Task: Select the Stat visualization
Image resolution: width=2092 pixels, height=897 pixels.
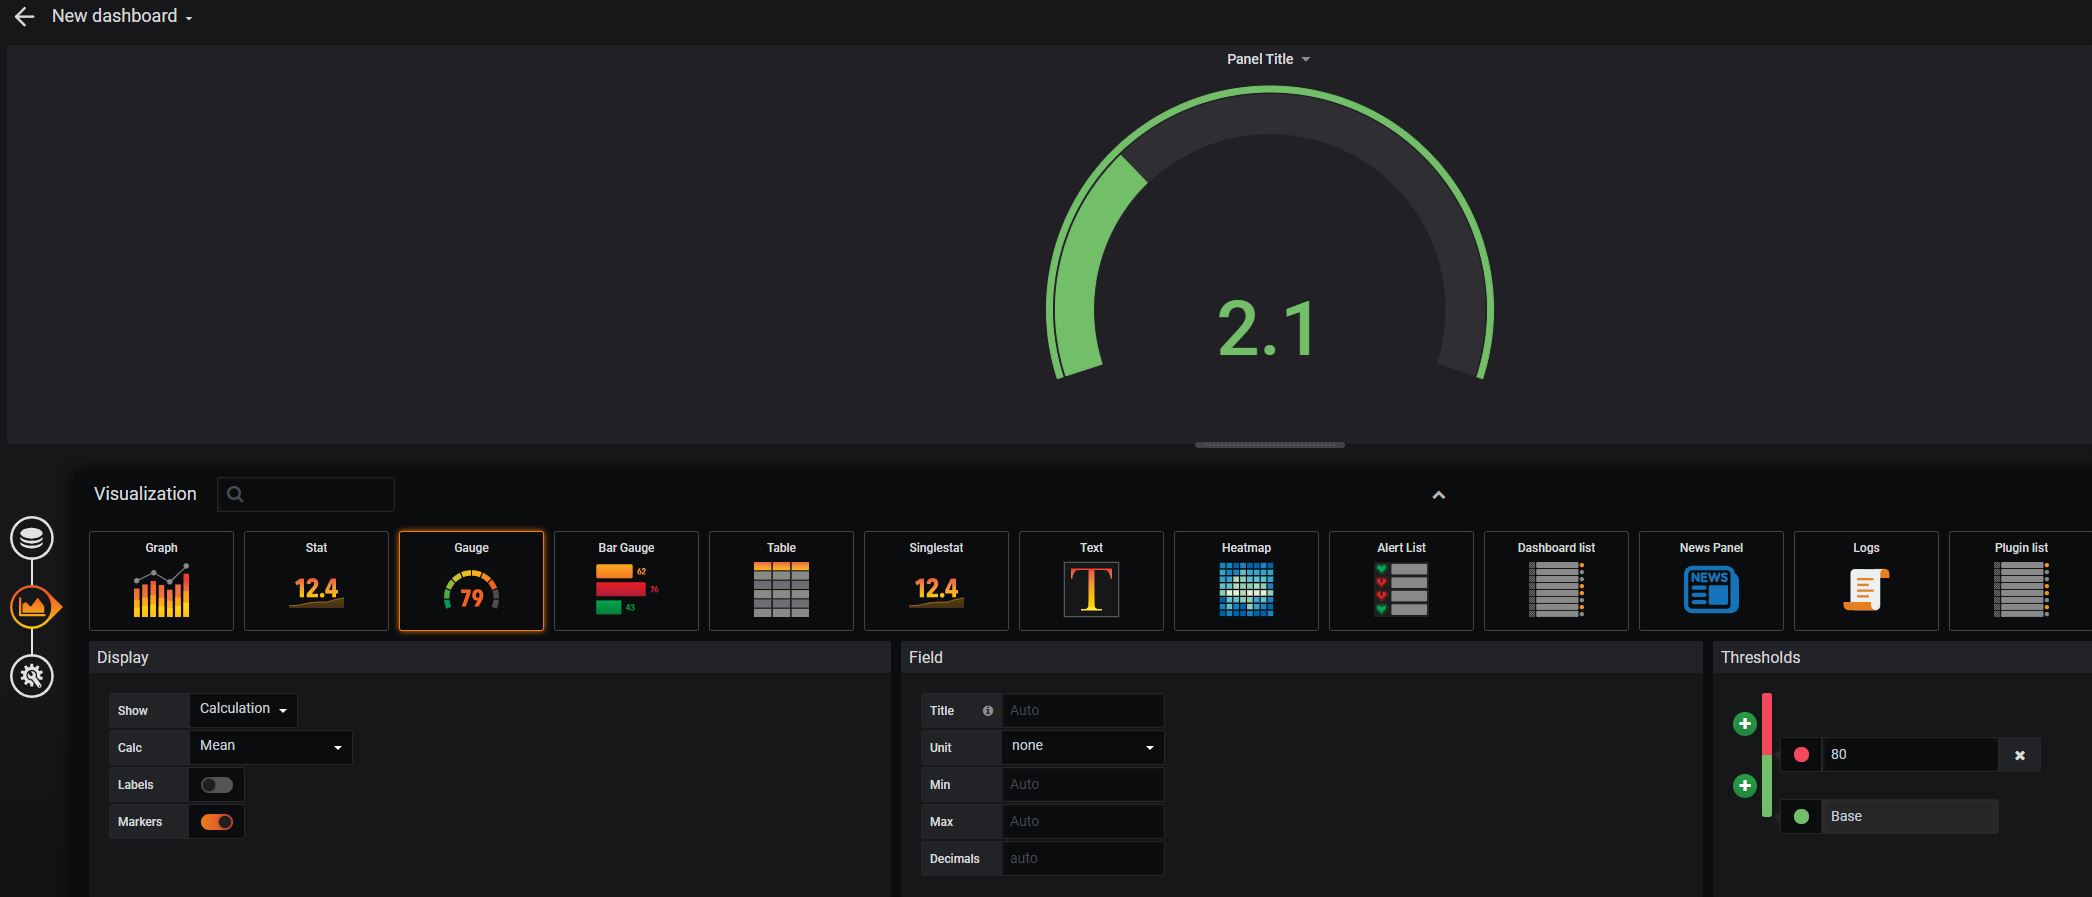Action: coord(316,581)
